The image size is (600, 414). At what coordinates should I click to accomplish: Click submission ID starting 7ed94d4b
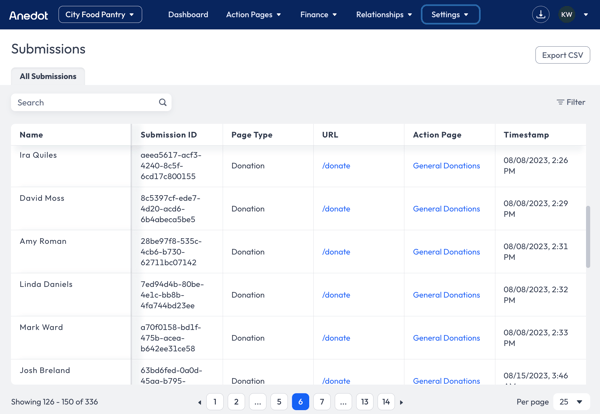[x=172, y=295]
